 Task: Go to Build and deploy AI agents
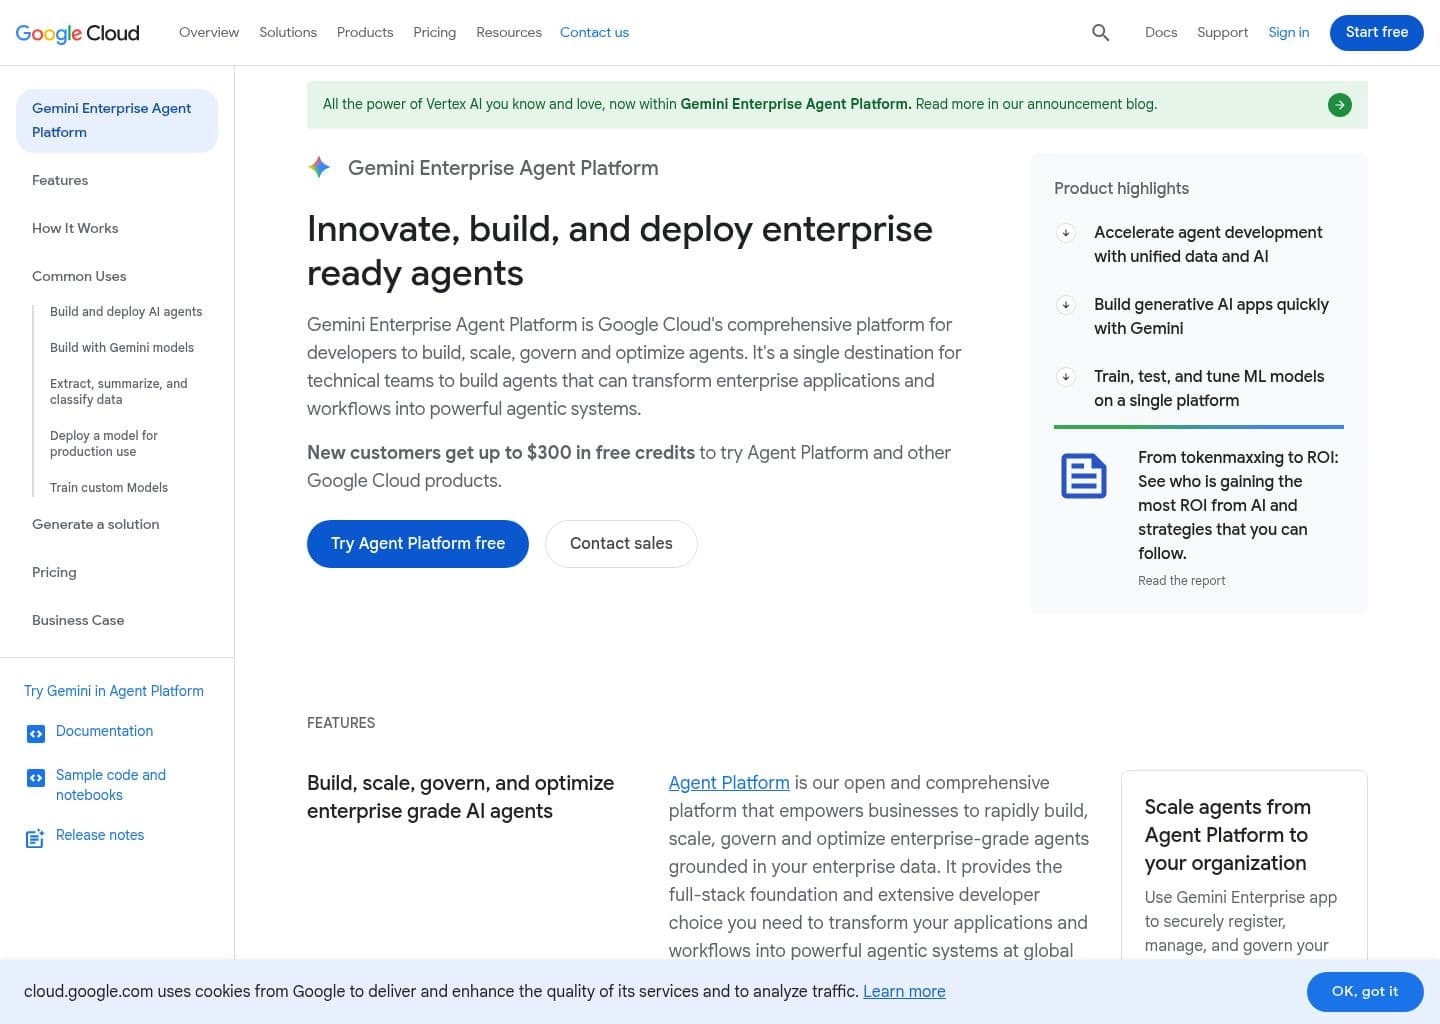coord(126,312)
